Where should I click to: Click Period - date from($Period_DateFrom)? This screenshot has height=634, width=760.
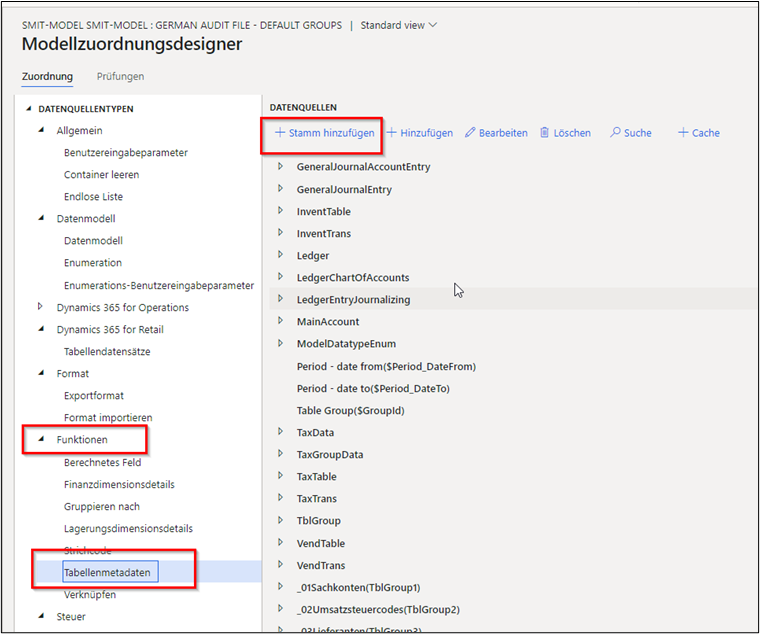pos(386,366)
